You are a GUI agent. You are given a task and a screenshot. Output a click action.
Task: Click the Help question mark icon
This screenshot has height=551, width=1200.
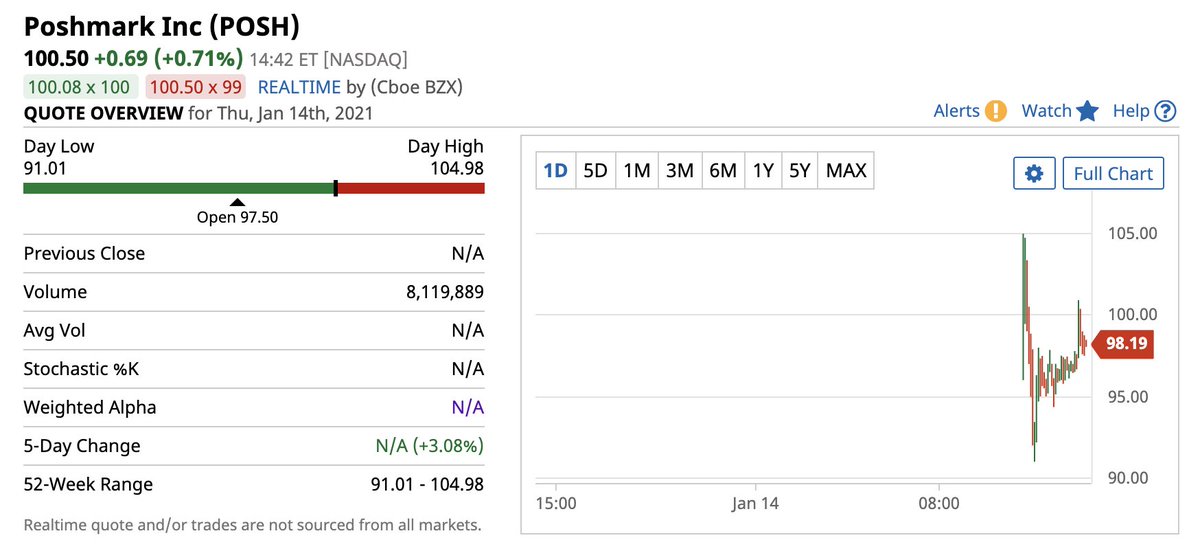1165,111
